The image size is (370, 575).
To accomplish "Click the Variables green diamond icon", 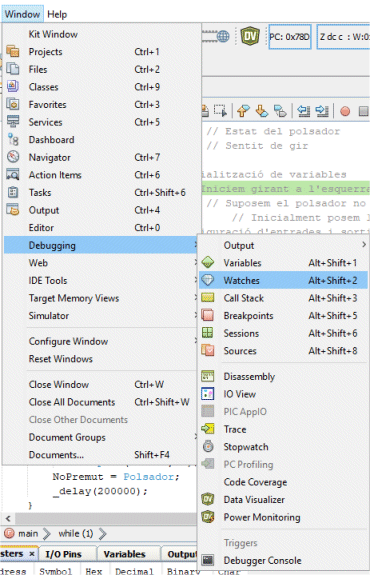I will point(208,262).
